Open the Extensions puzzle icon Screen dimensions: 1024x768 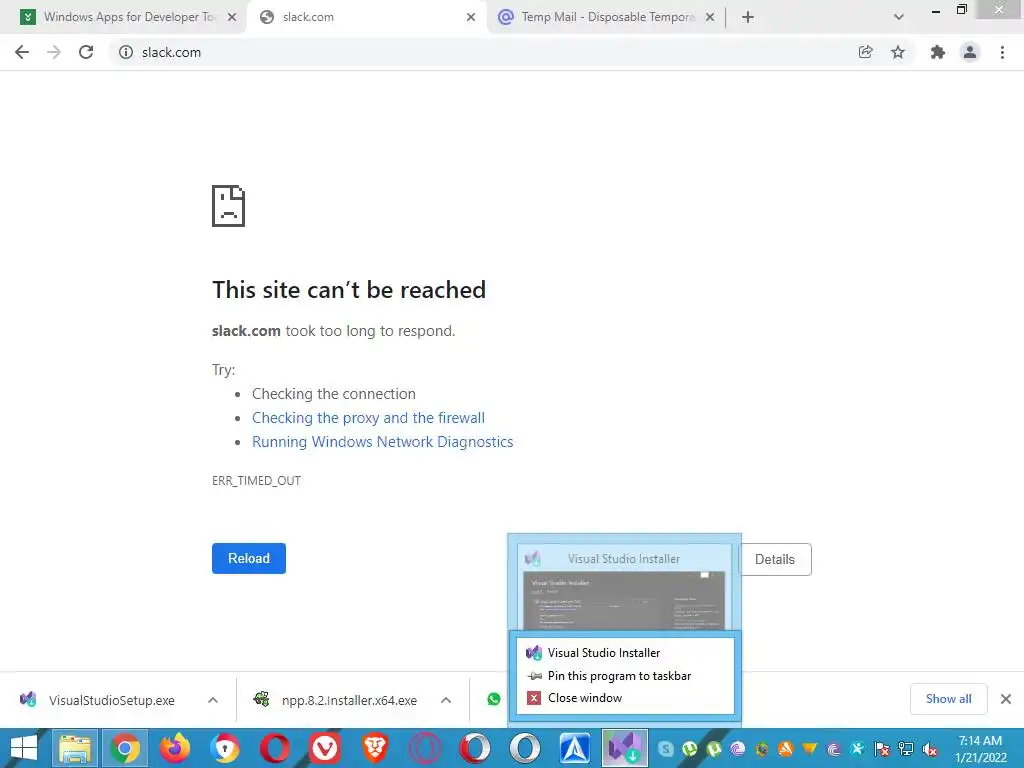(x=938, y=52)
